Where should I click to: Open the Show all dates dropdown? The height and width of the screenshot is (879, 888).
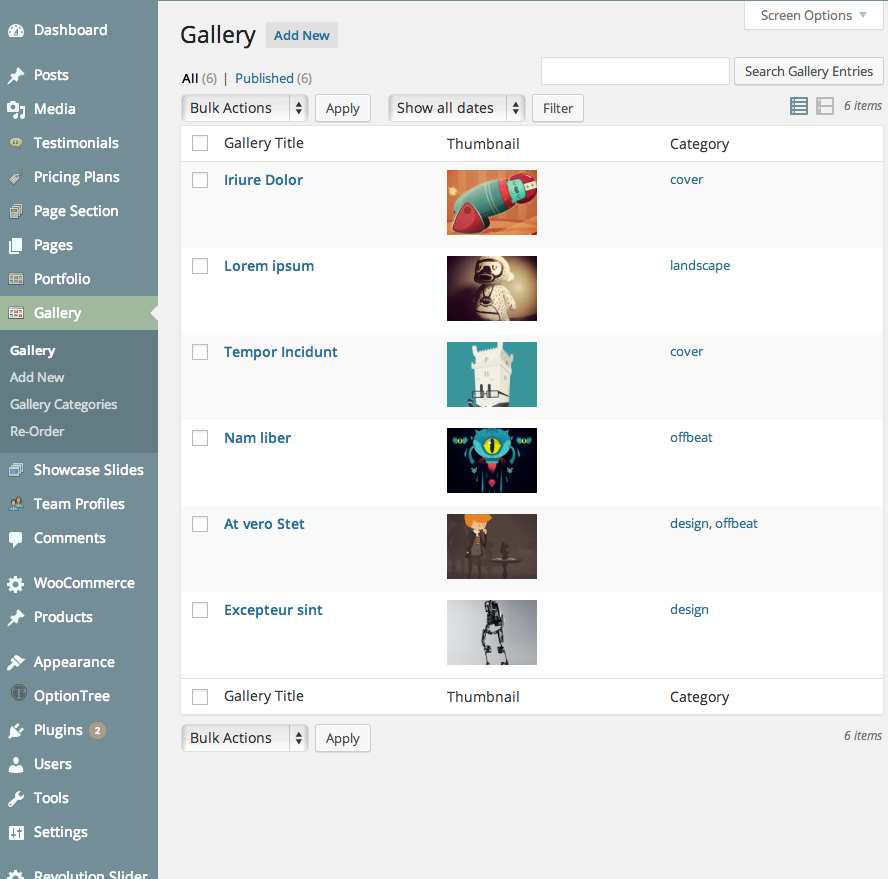point(456,107)
